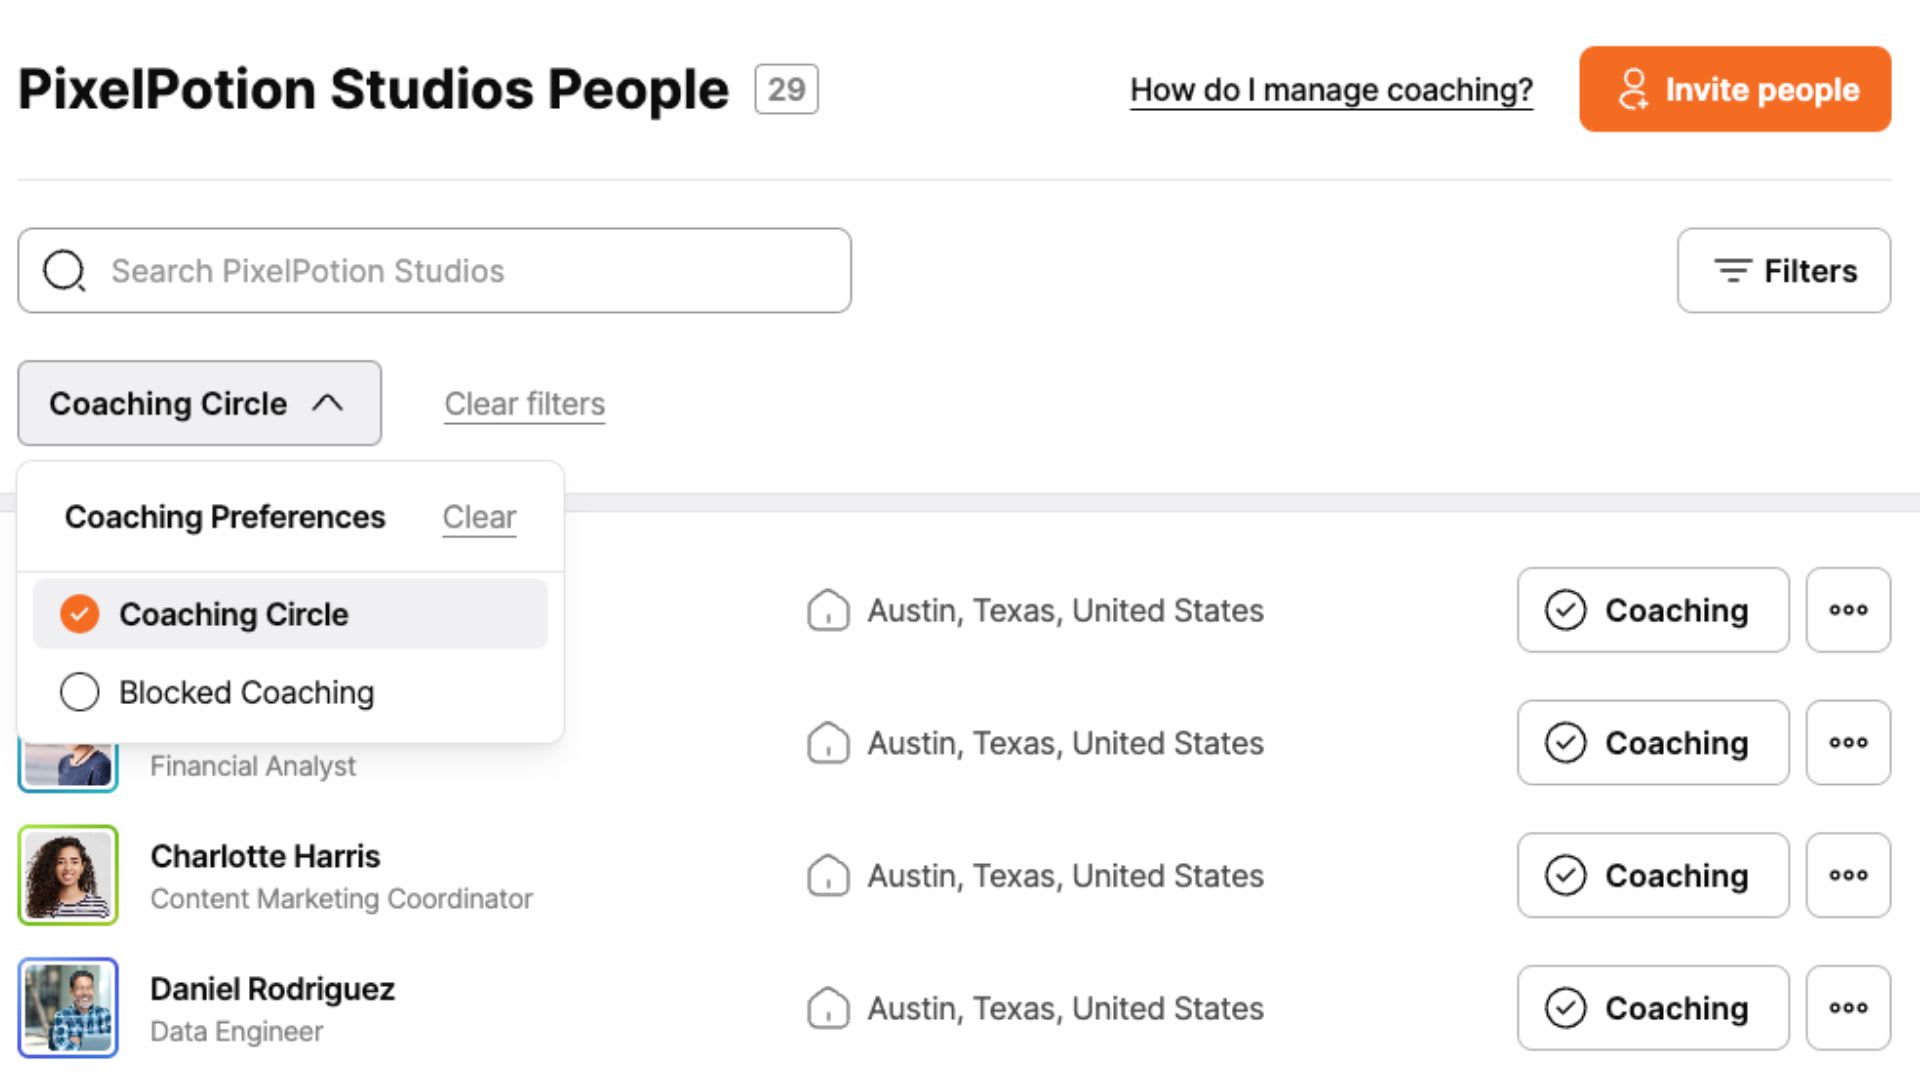The image size is (1920, 1080).
Task: Clear the Coaching Preferences selection
Action: (479, 517)
